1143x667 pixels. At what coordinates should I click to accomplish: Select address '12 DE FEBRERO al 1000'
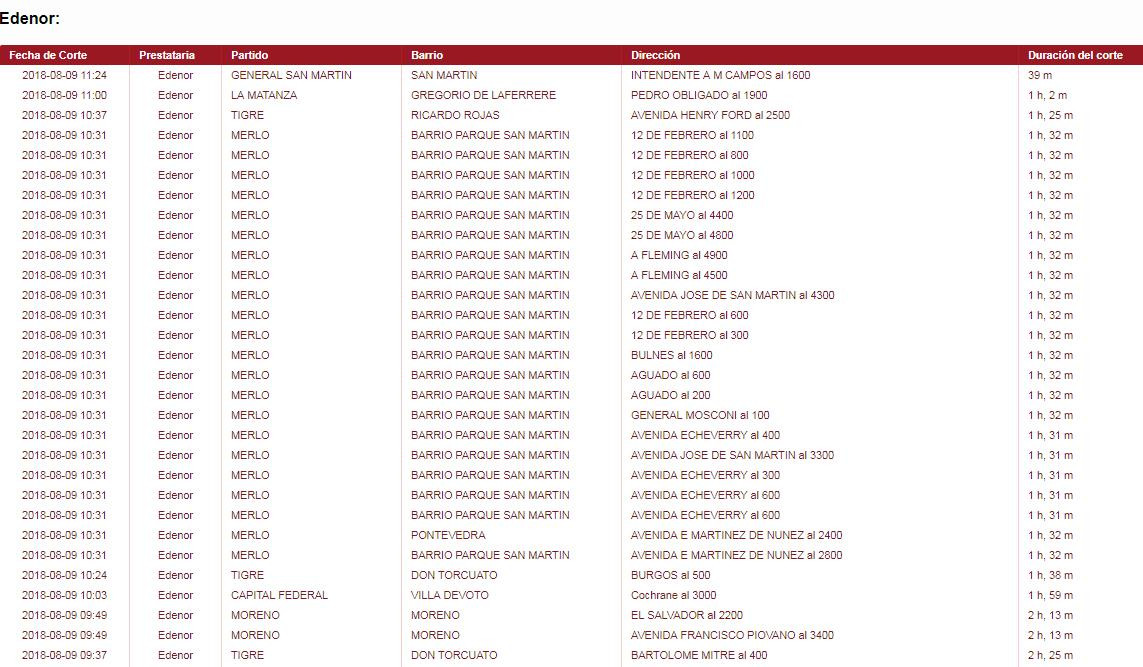[x=693, y=175]
